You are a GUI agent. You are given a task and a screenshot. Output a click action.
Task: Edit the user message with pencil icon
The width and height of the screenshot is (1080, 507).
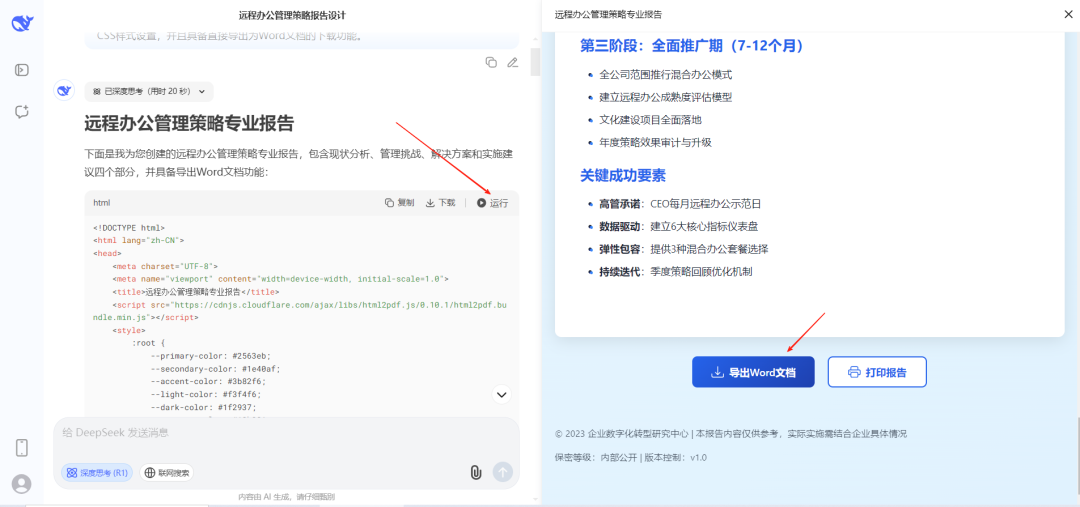click(x=512, y=62)
